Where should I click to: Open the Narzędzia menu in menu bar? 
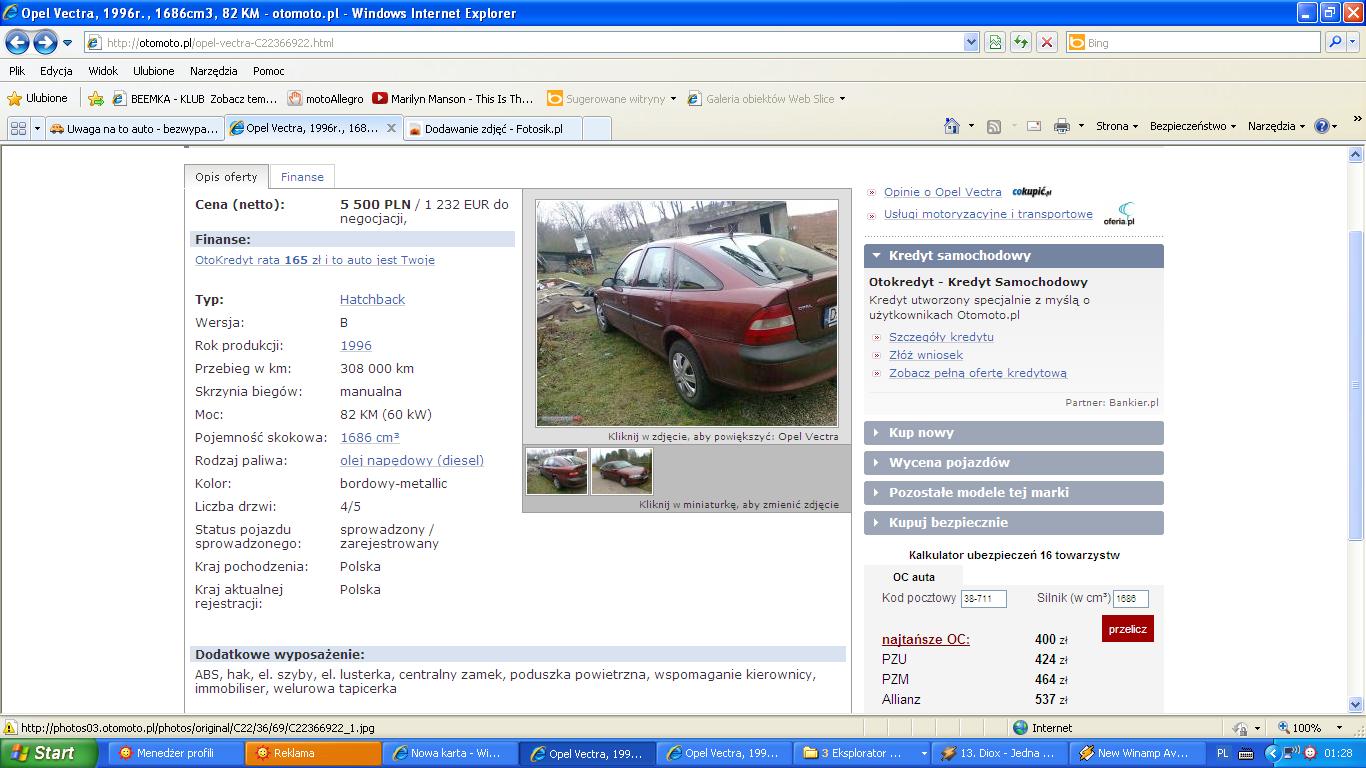coord(214,71)
